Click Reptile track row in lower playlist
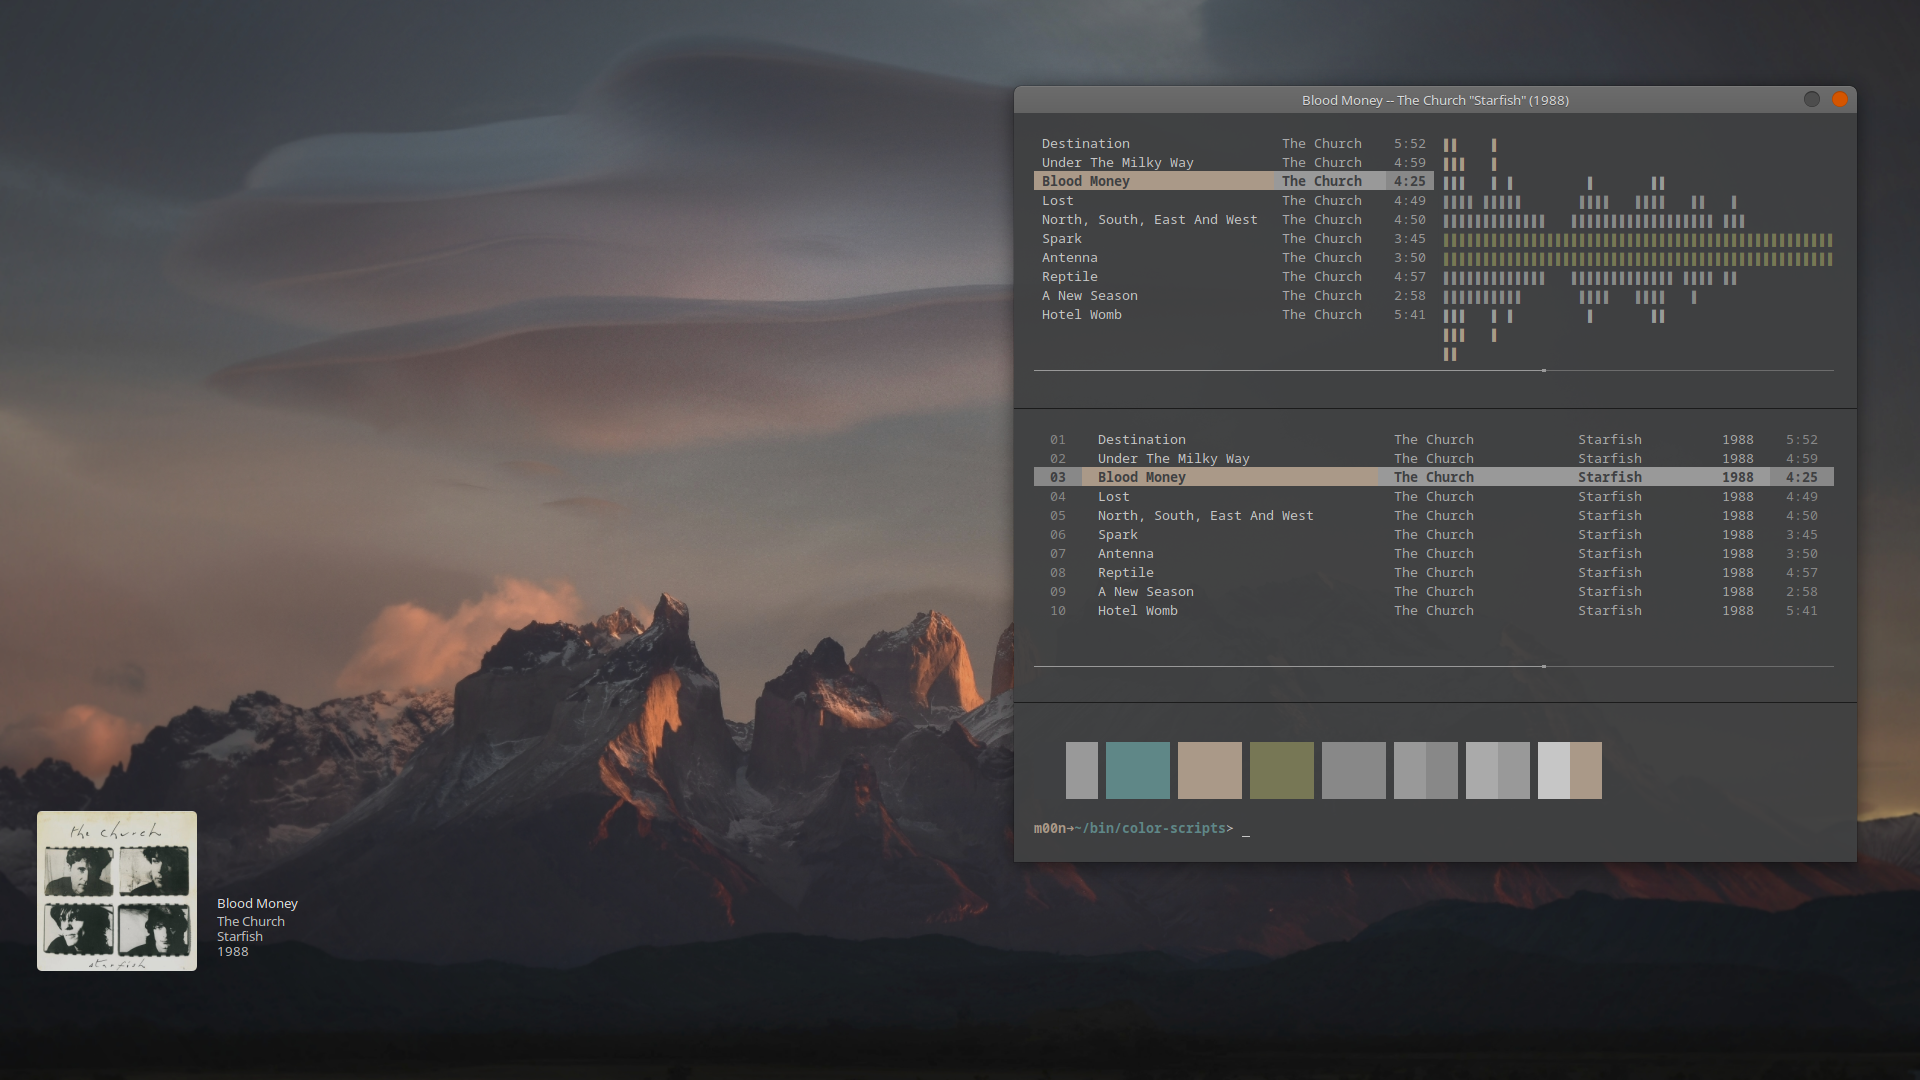1920x1080 pixels. click(x=1126, y=573)
